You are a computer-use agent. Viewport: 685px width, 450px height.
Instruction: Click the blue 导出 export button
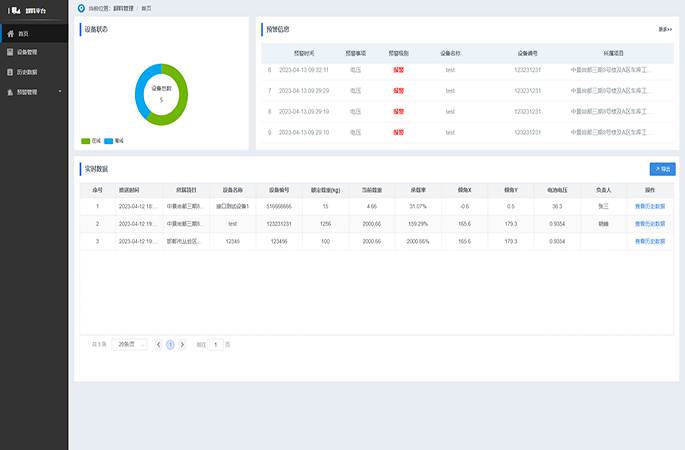click(661, 170)
